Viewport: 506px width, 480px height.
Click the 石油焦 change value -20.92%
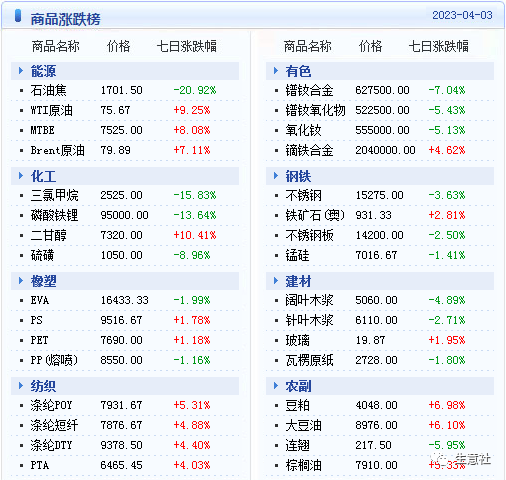pos(195,90)
